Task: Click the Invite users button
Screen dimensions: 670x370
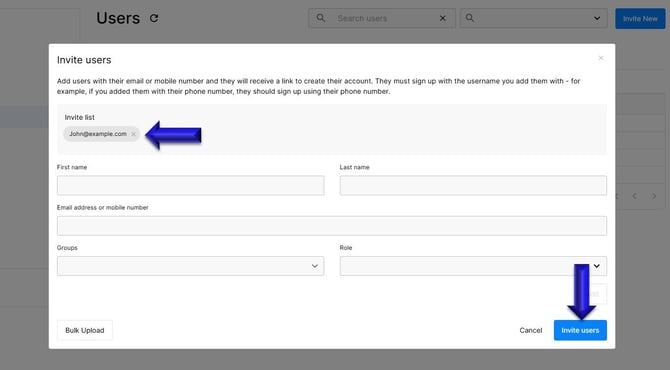Action: pos(580,330)
